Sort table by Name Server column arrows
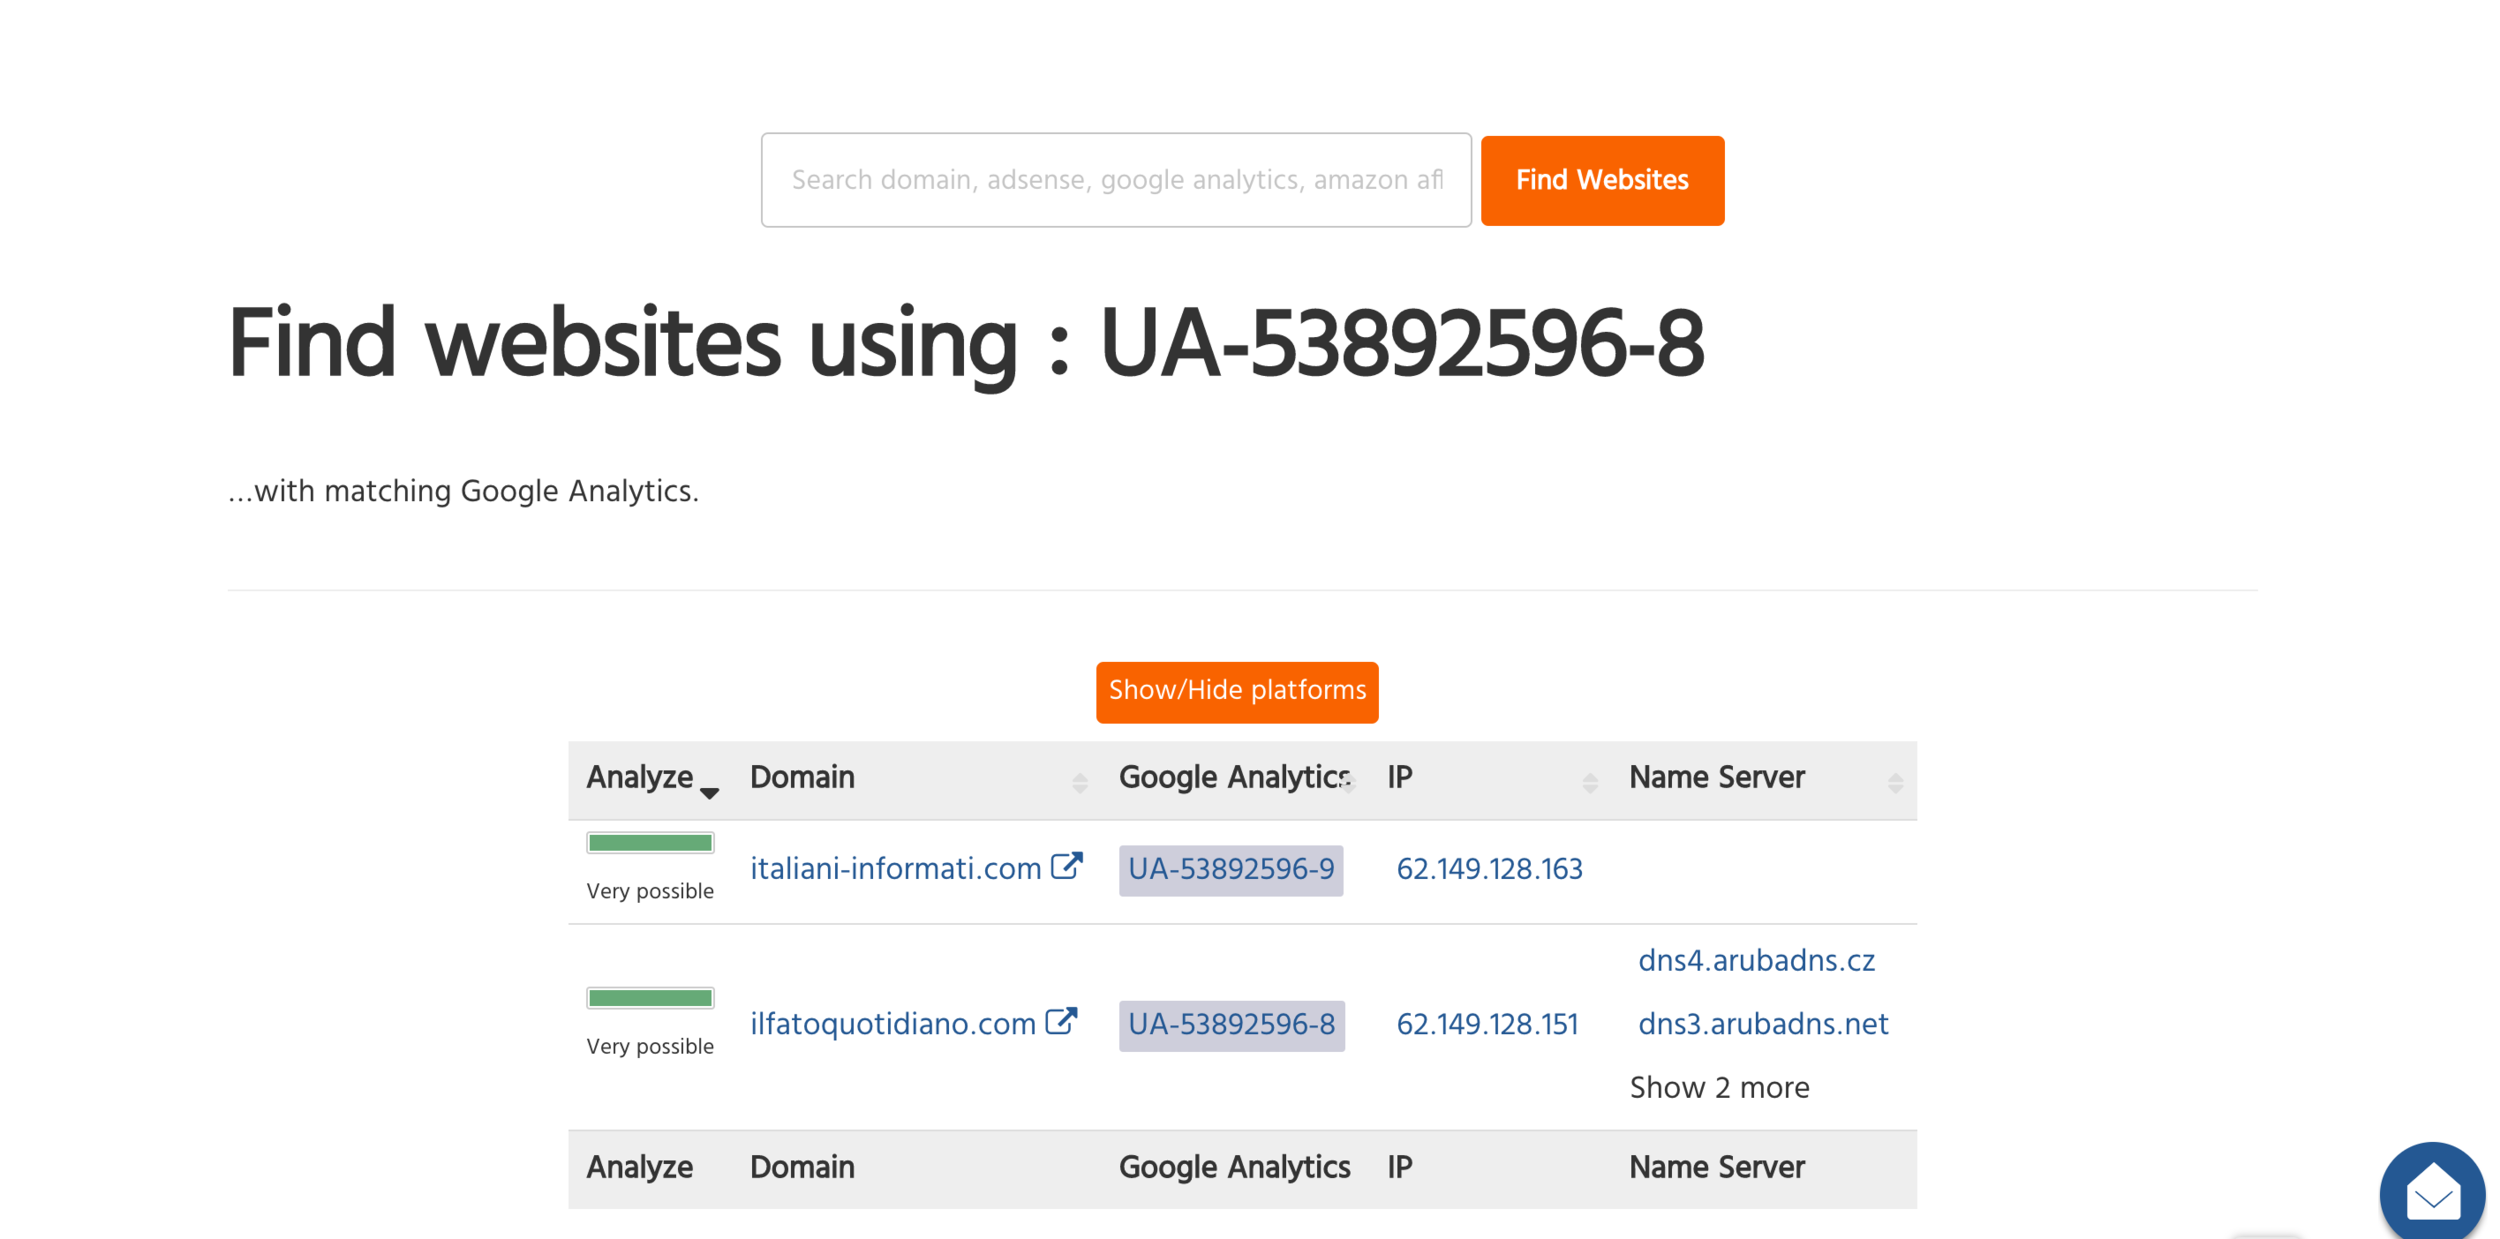 pyautogui.click(x=1894, y=783)
